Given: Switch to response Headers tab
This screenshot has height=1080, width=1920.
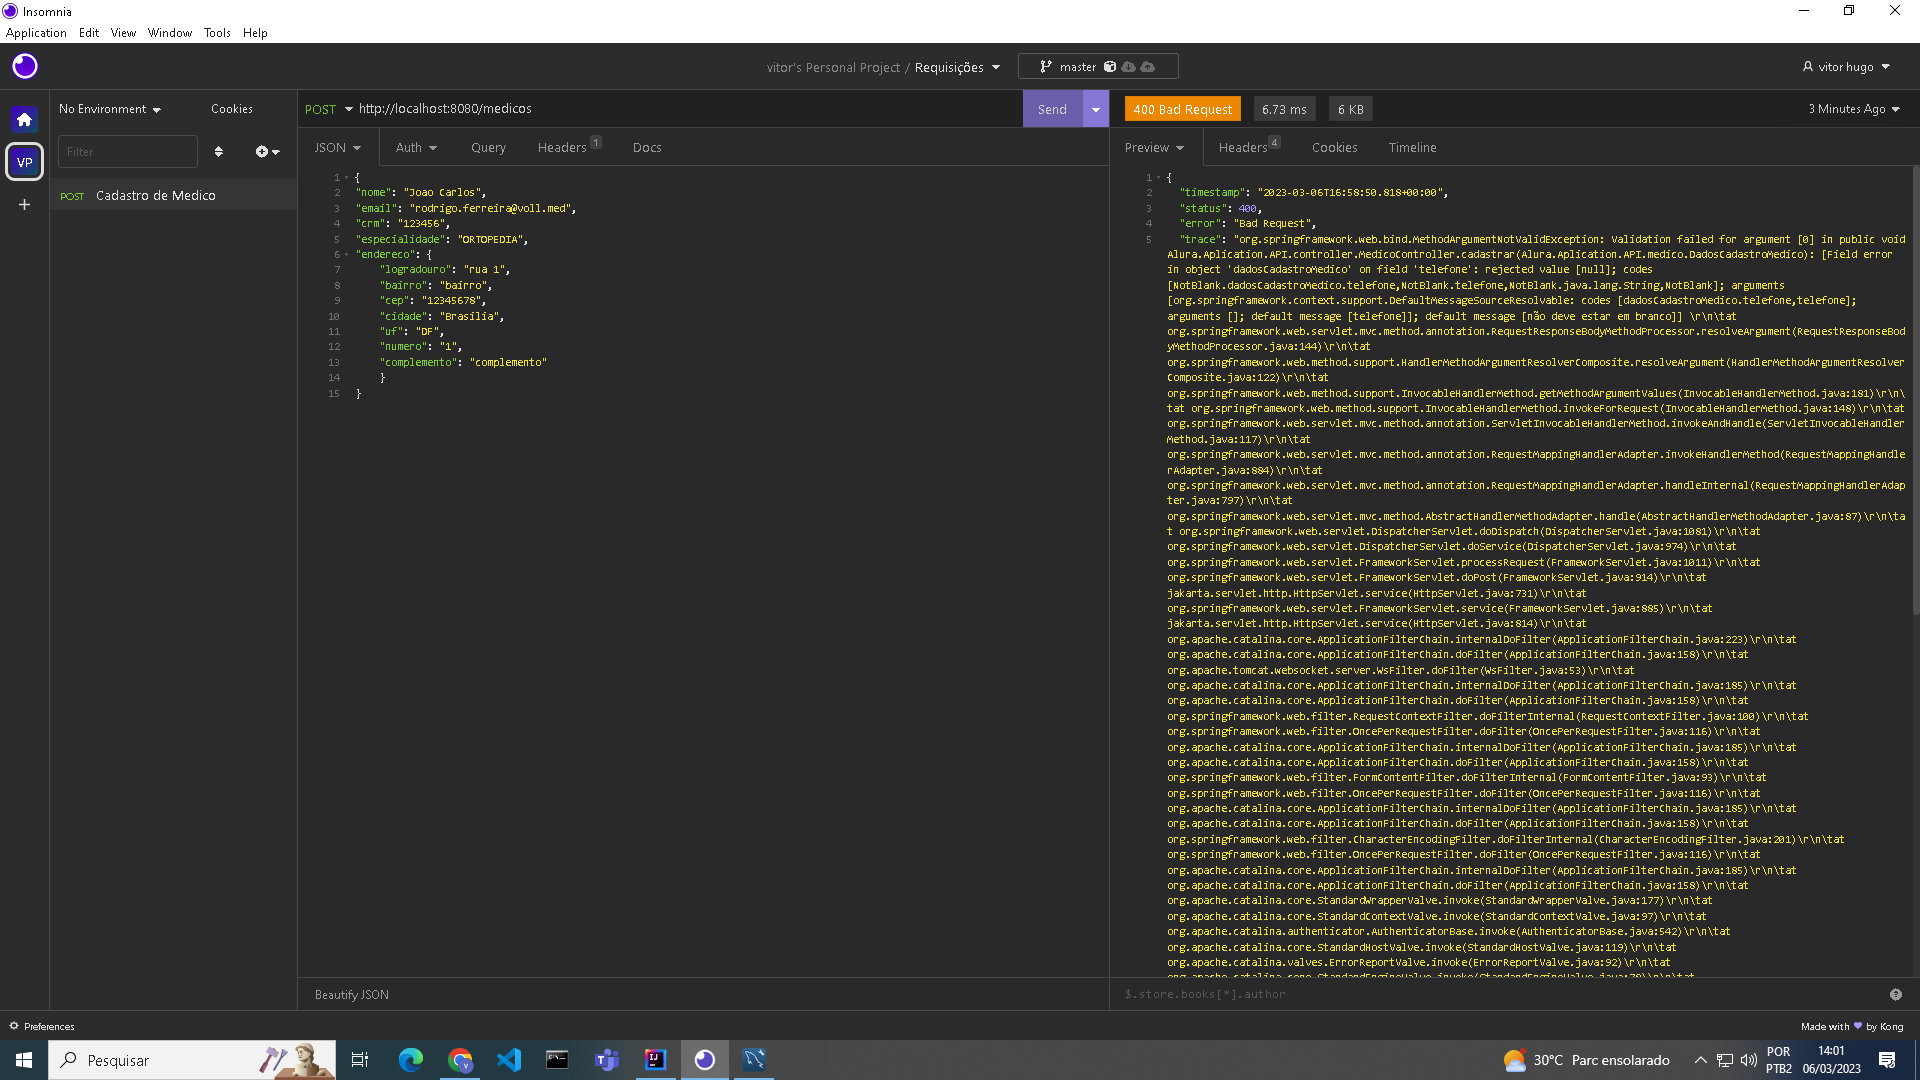Looking at the screenshot, I should [x=1248, y=147].
